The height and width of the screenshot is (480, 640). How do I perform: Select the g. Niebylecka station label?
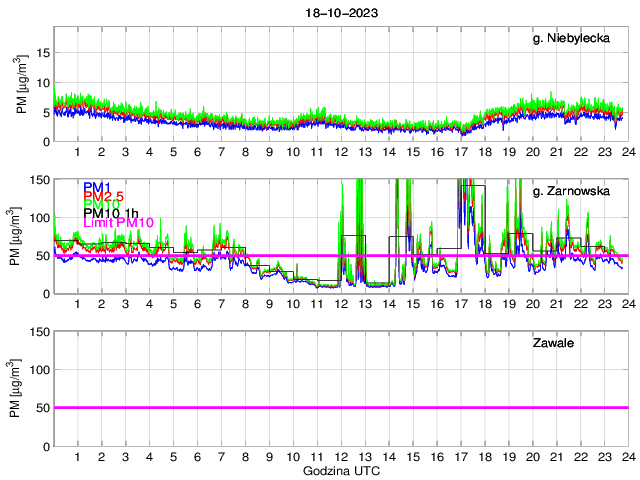point(577,39)
